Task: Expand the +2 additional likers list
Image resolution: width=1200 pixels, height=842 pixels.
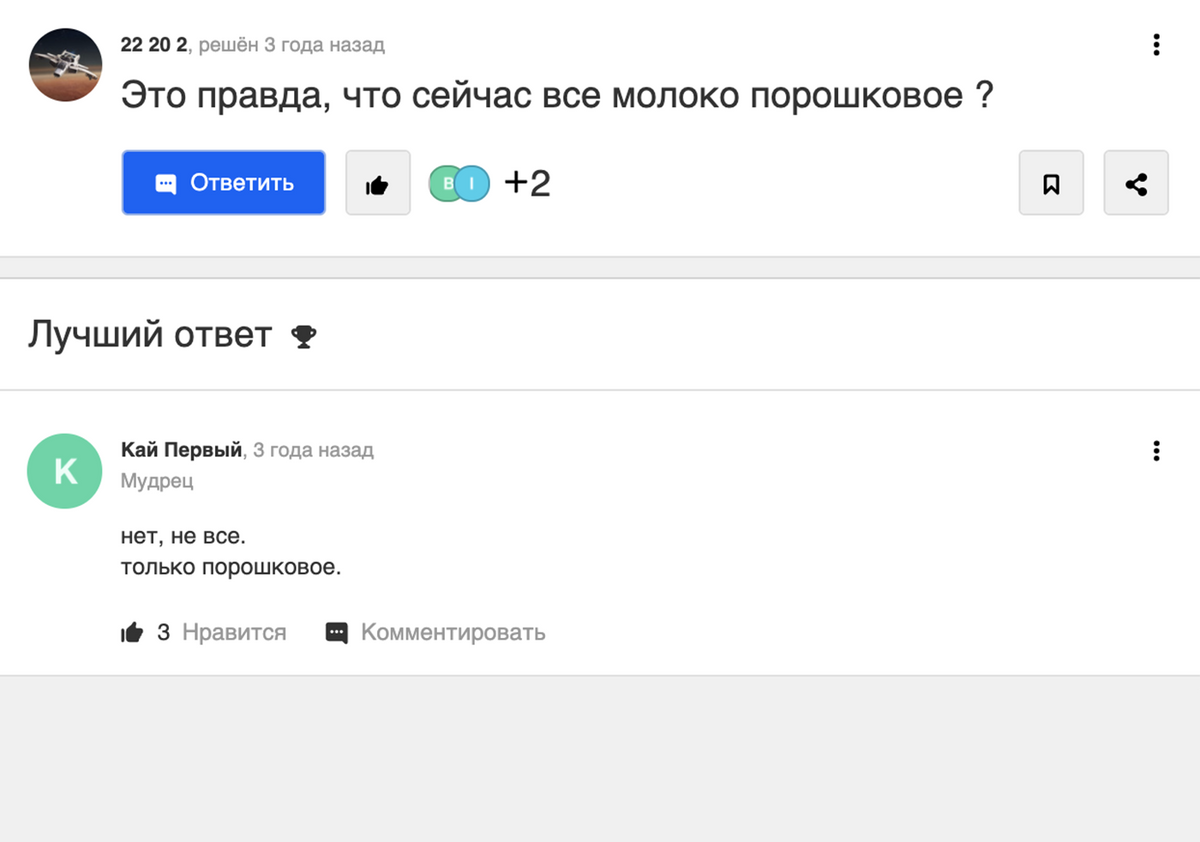Action: tap(527, 183)
